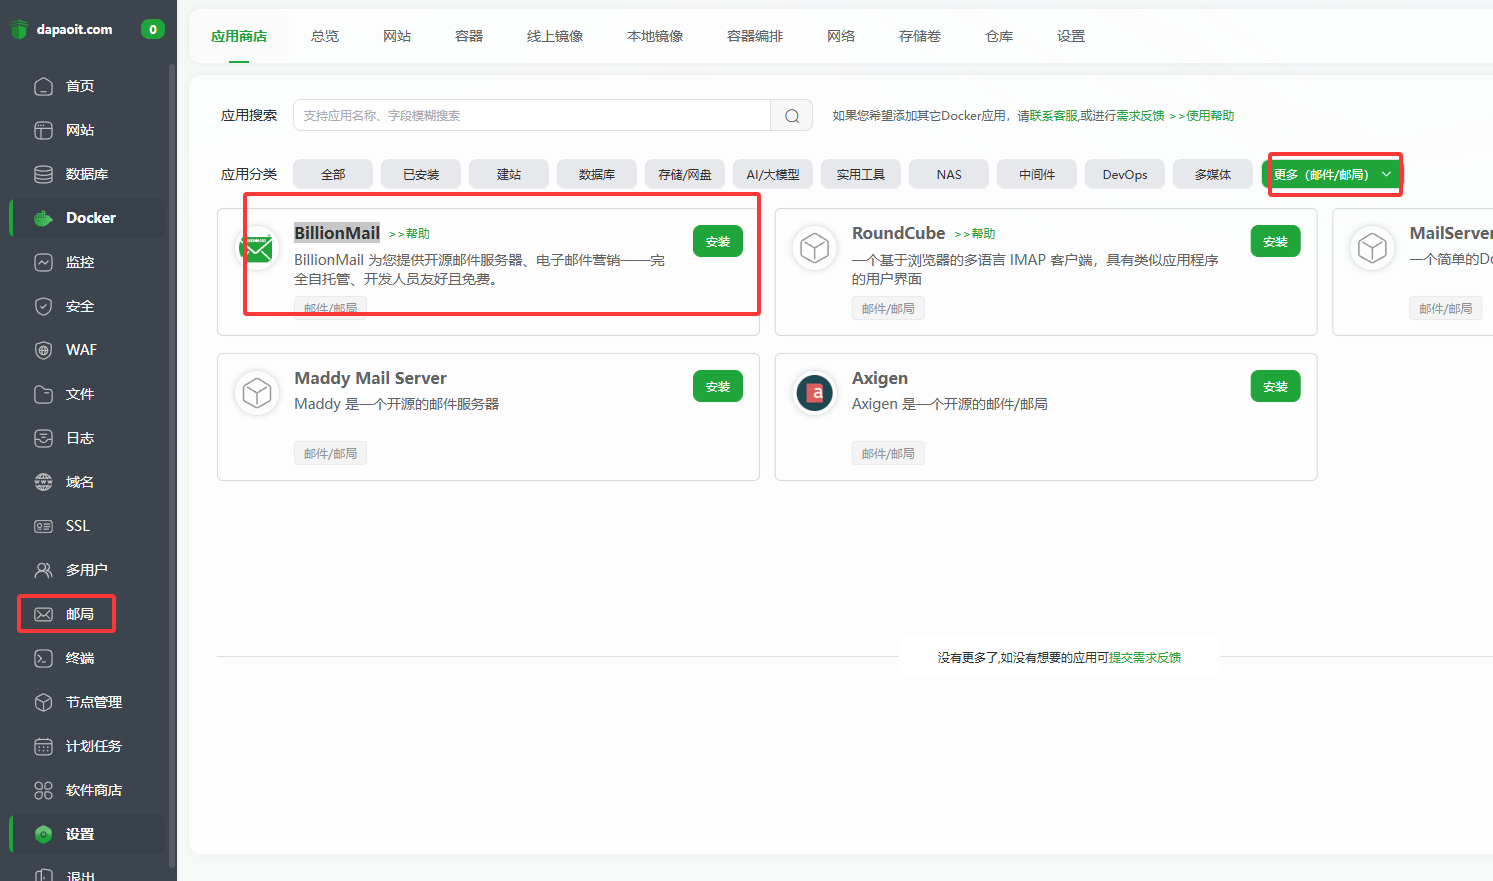Open the RoundCube 帮助 help link
Image resolution: width=1493 pixels, height=881 pixels.
click(x=975, y=233)
